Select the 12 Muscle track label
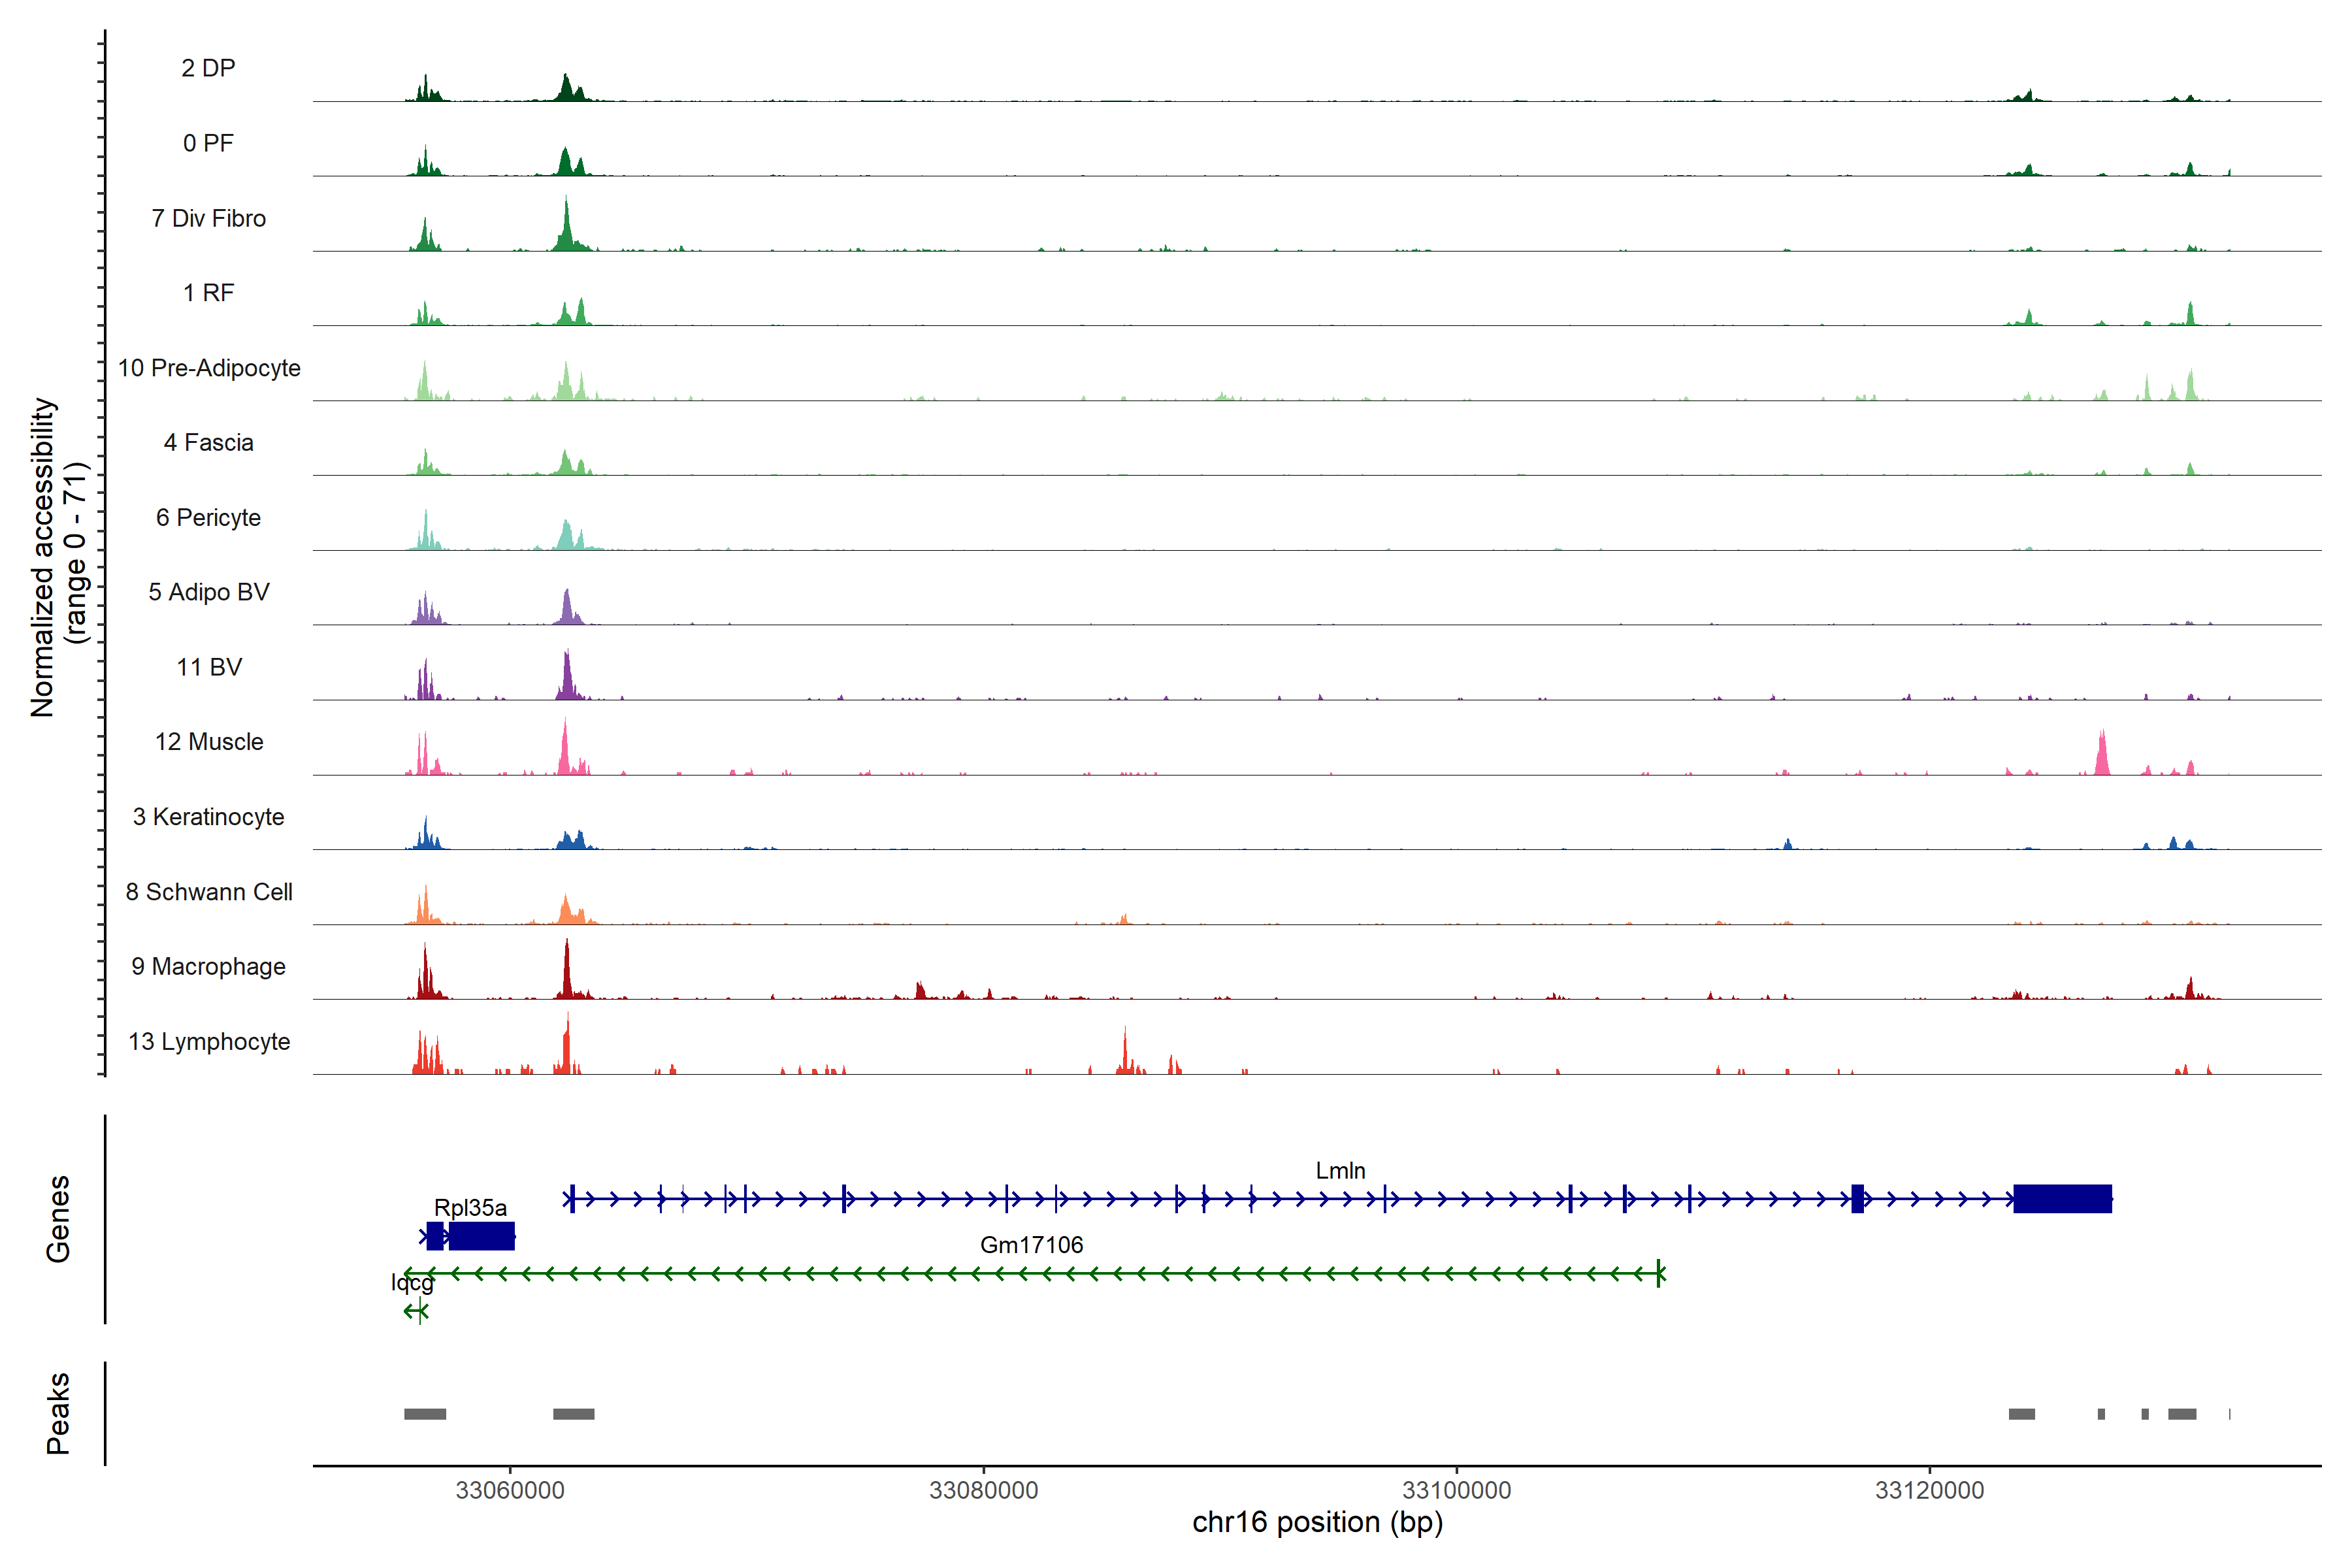Image resolution: width=2352 pixels, height=1568 pixels. [209, 742]
